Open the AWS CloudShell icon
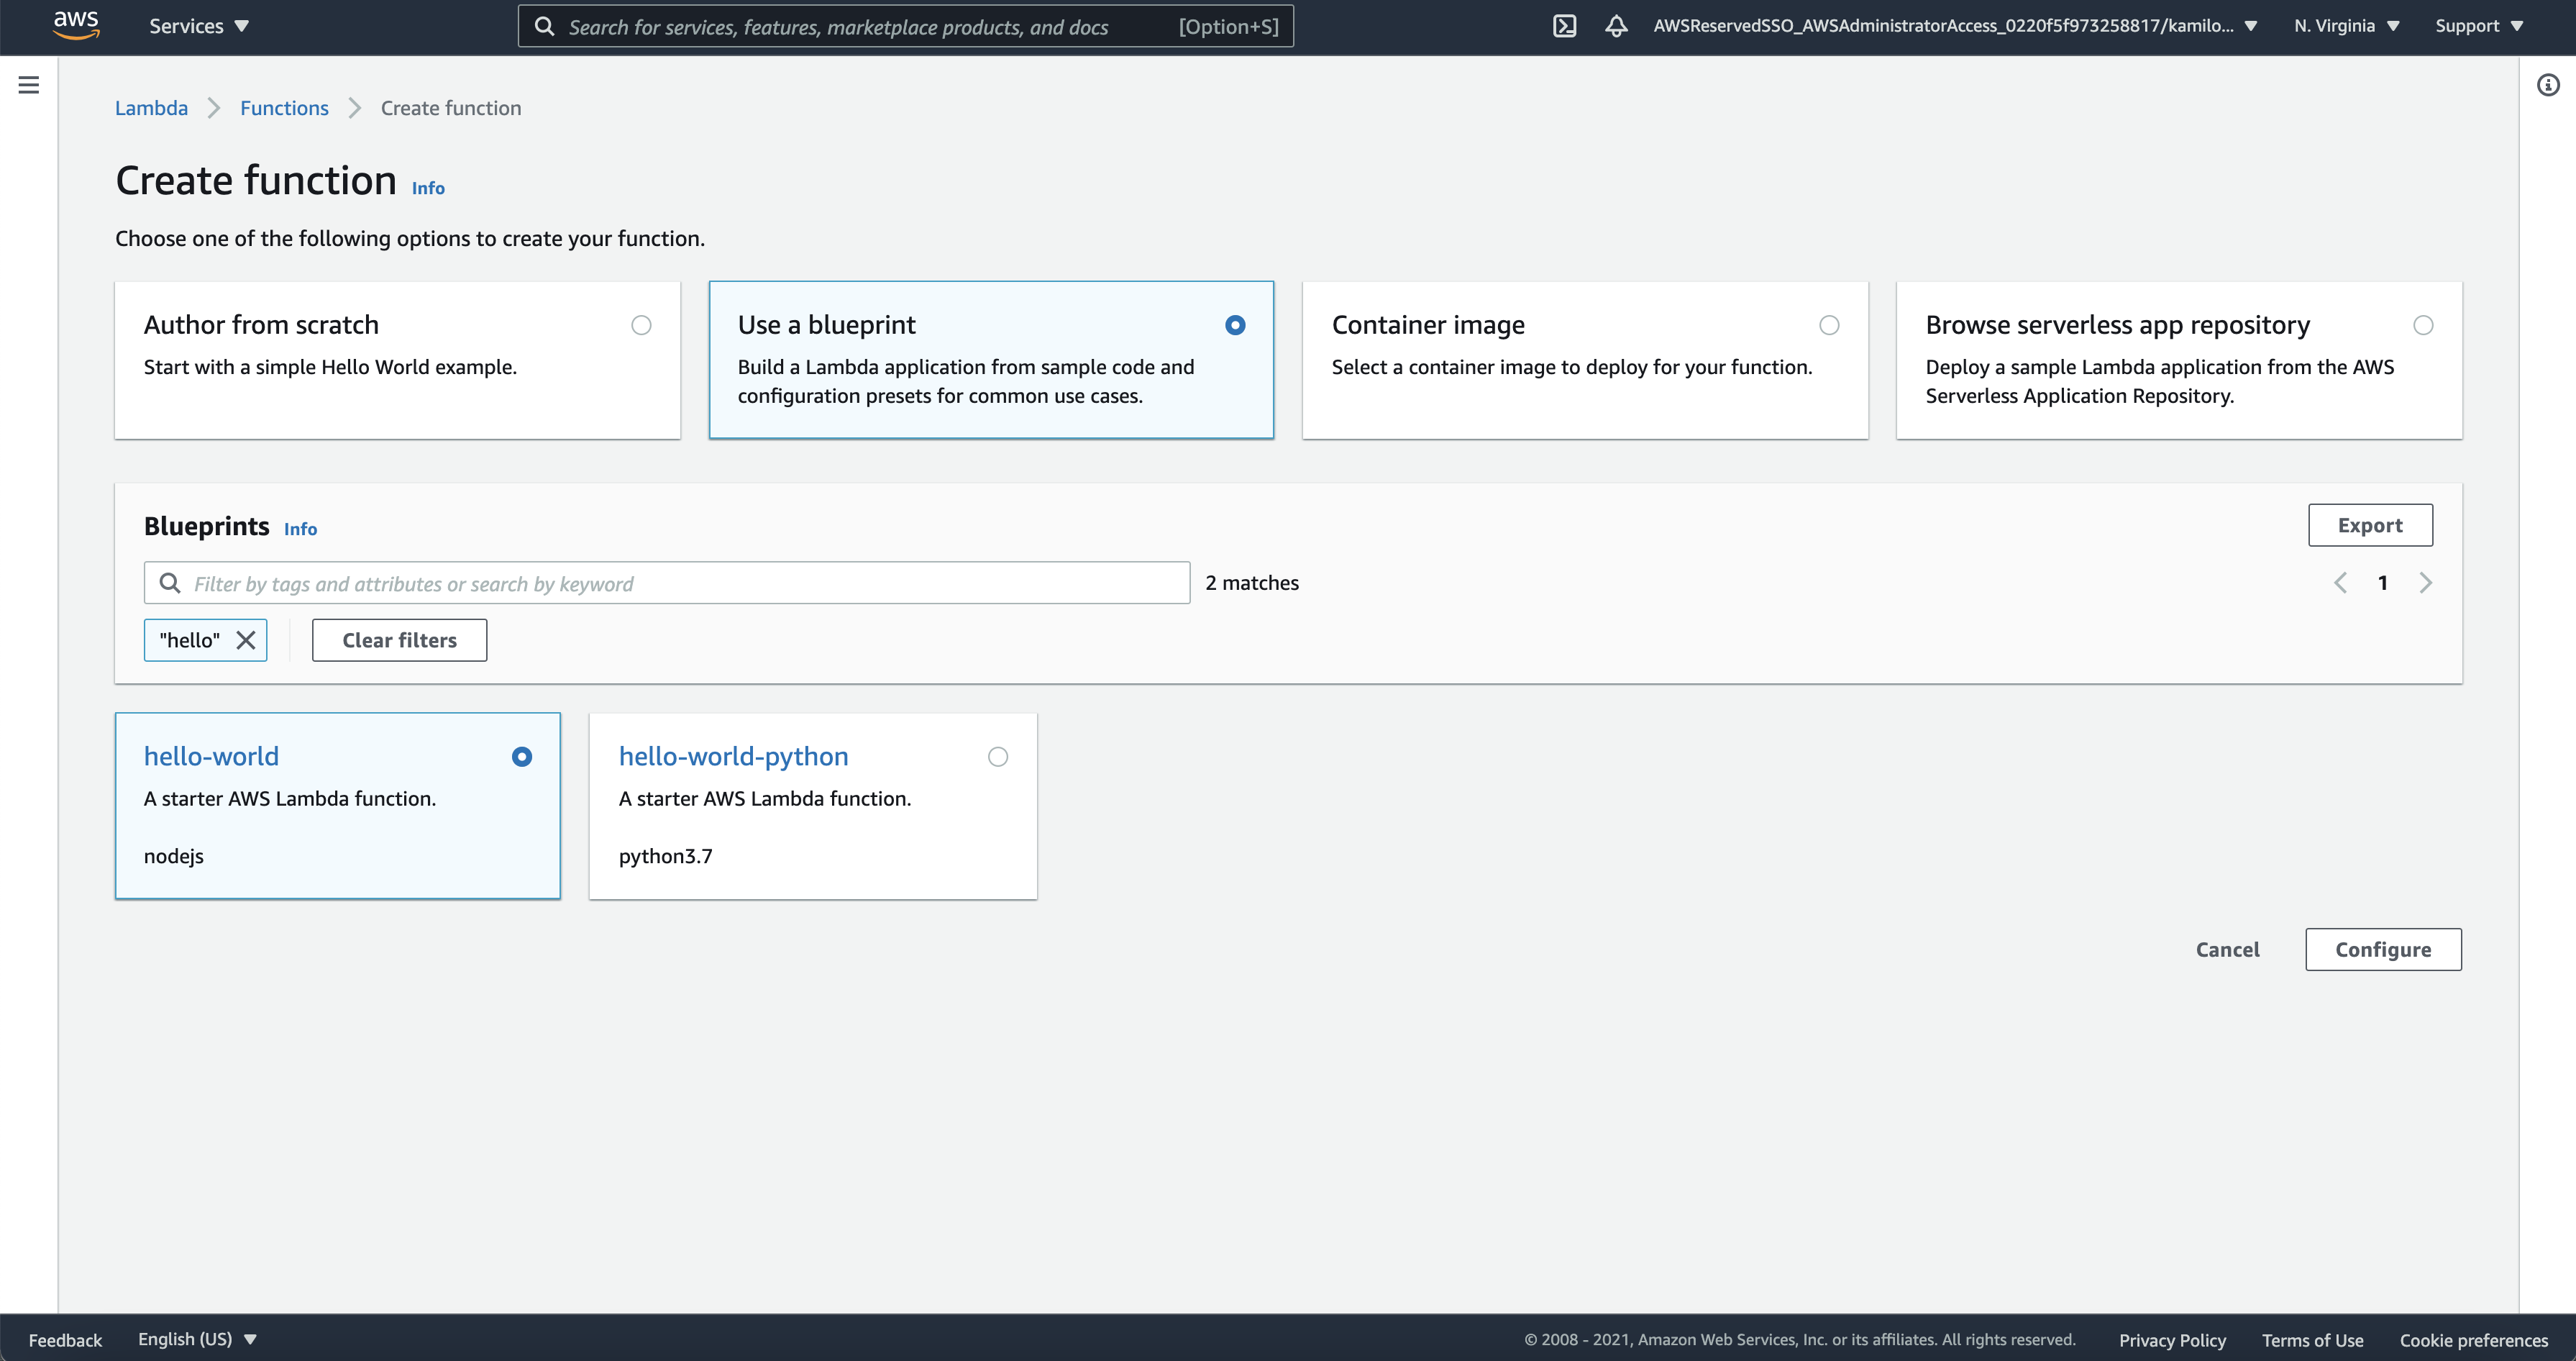 pos(1564,26)
